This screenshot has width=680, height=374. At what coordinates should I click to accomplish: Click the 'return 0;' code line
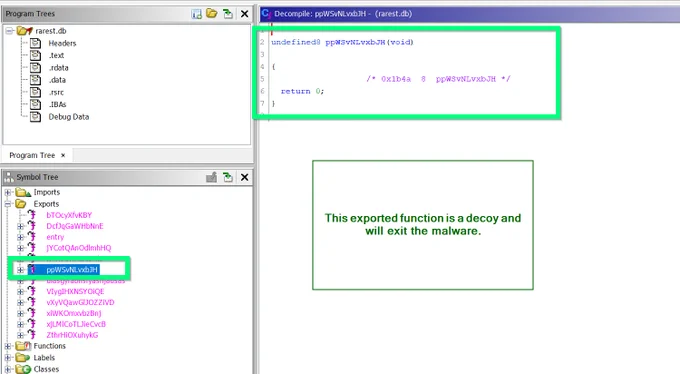click(x=302, y=91)
